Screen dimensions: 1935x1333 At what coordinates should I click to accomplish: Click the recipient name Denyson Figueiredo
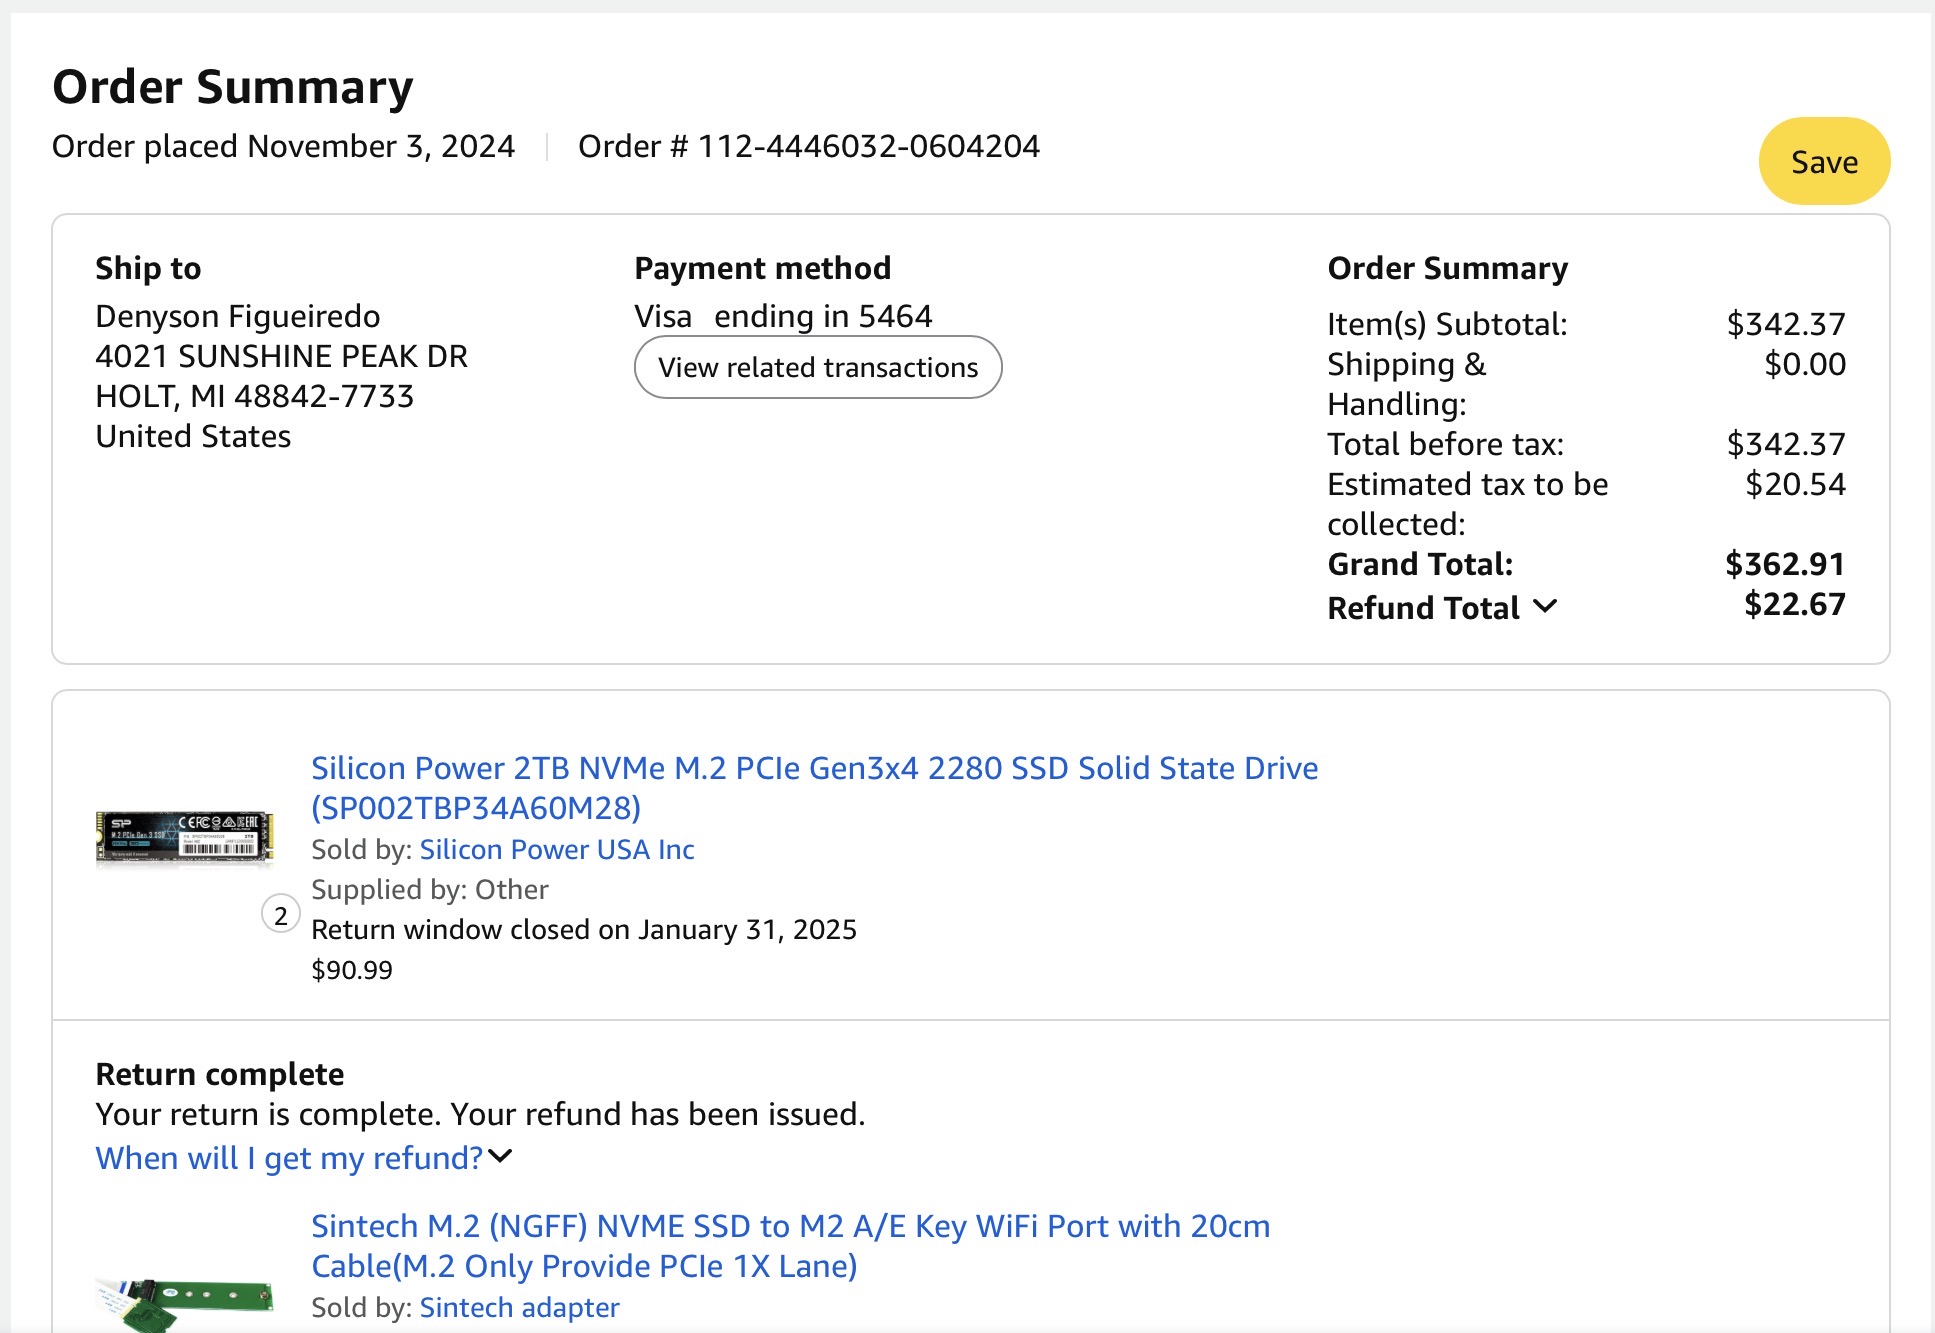point(237,317)
